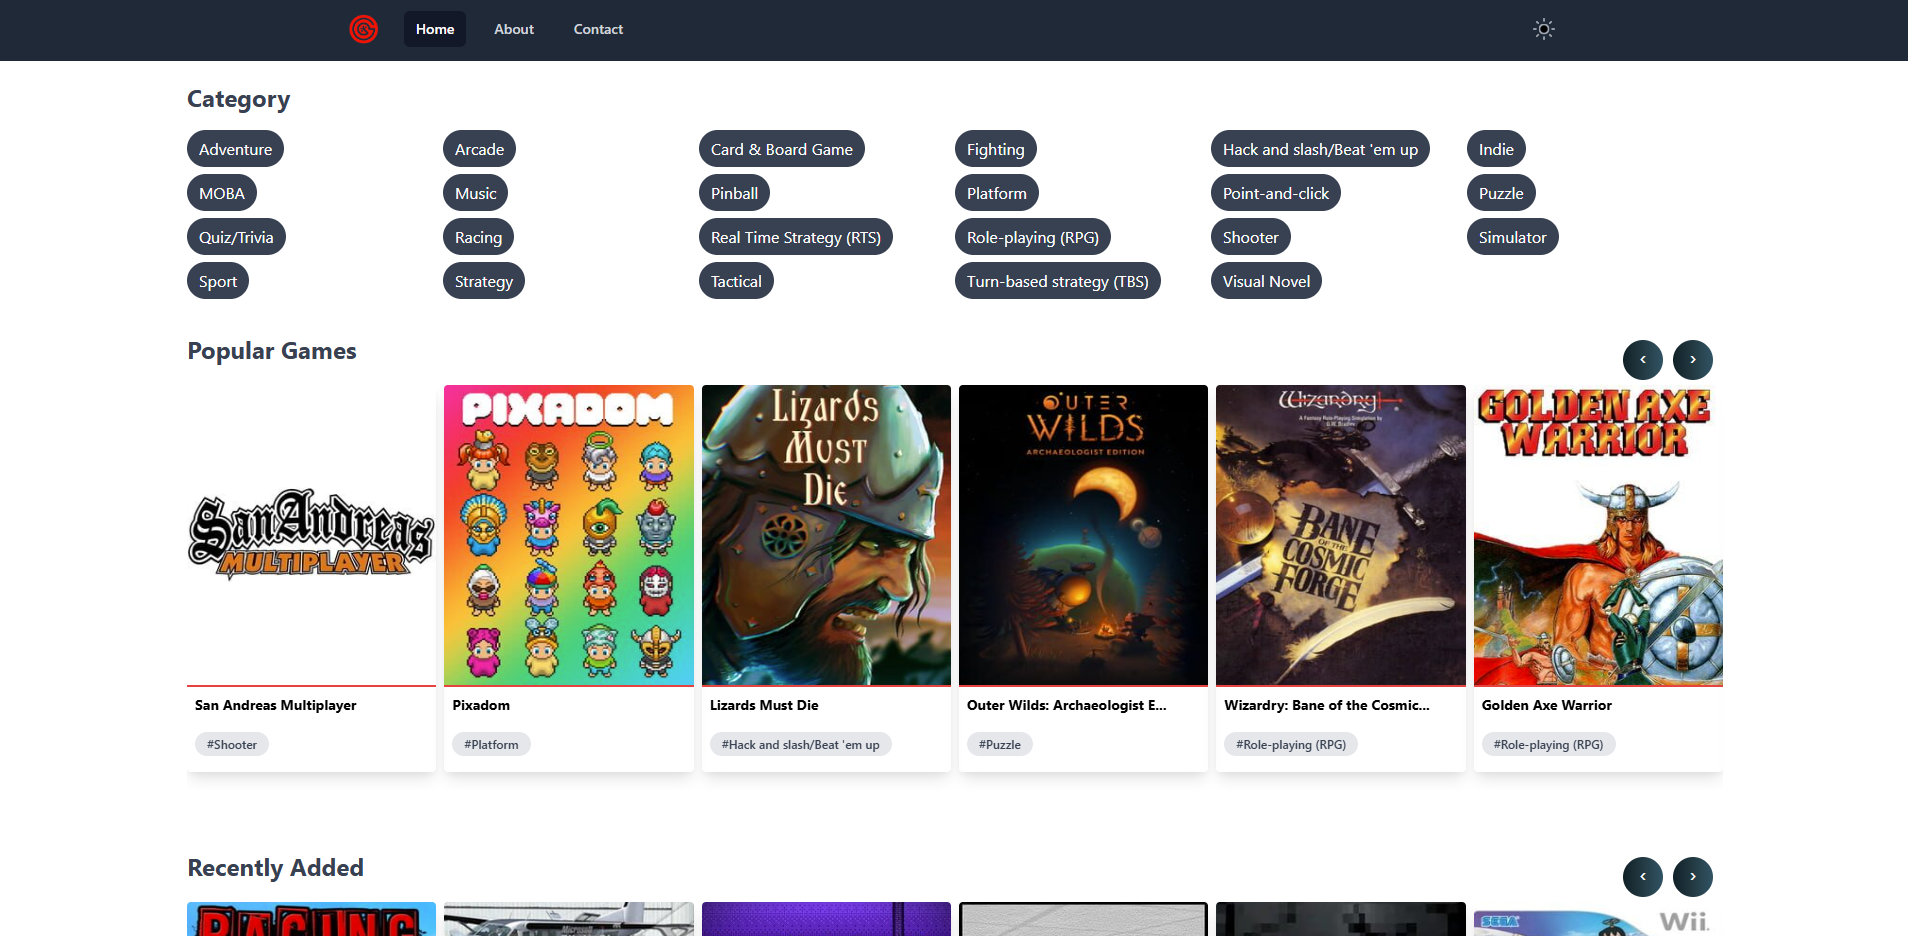The image size is (1908, 936).
Task: Filter by Fighting category
Action: [x=995, y=149]
